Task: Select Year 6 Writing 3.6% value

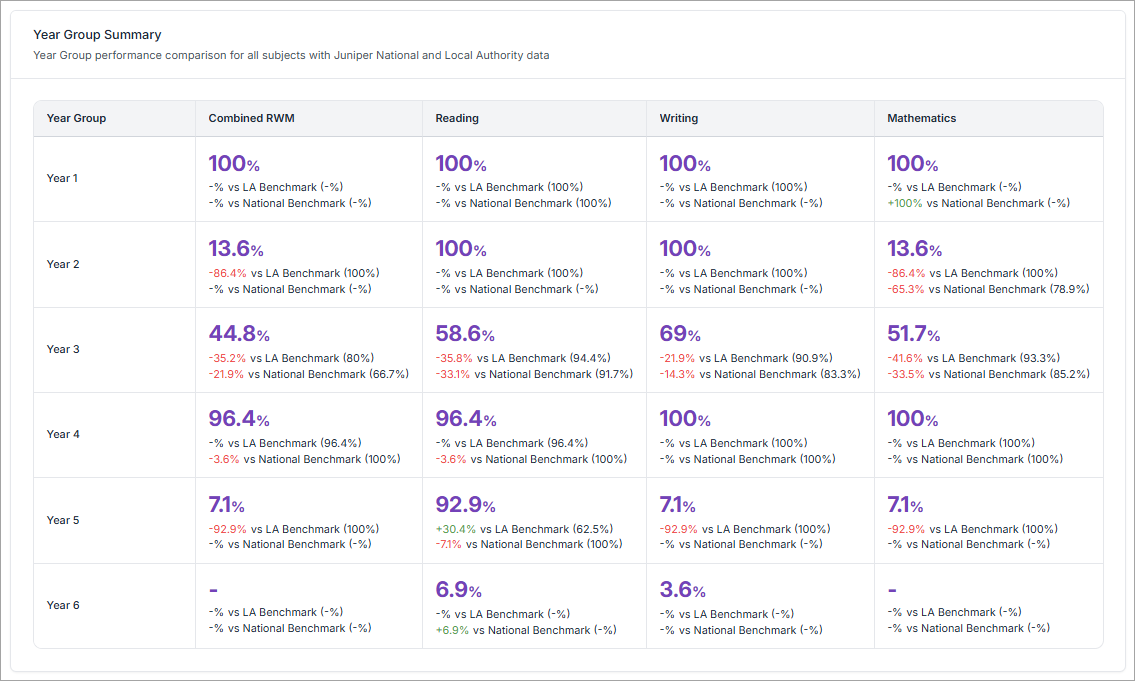Action: tap(683, 590)
